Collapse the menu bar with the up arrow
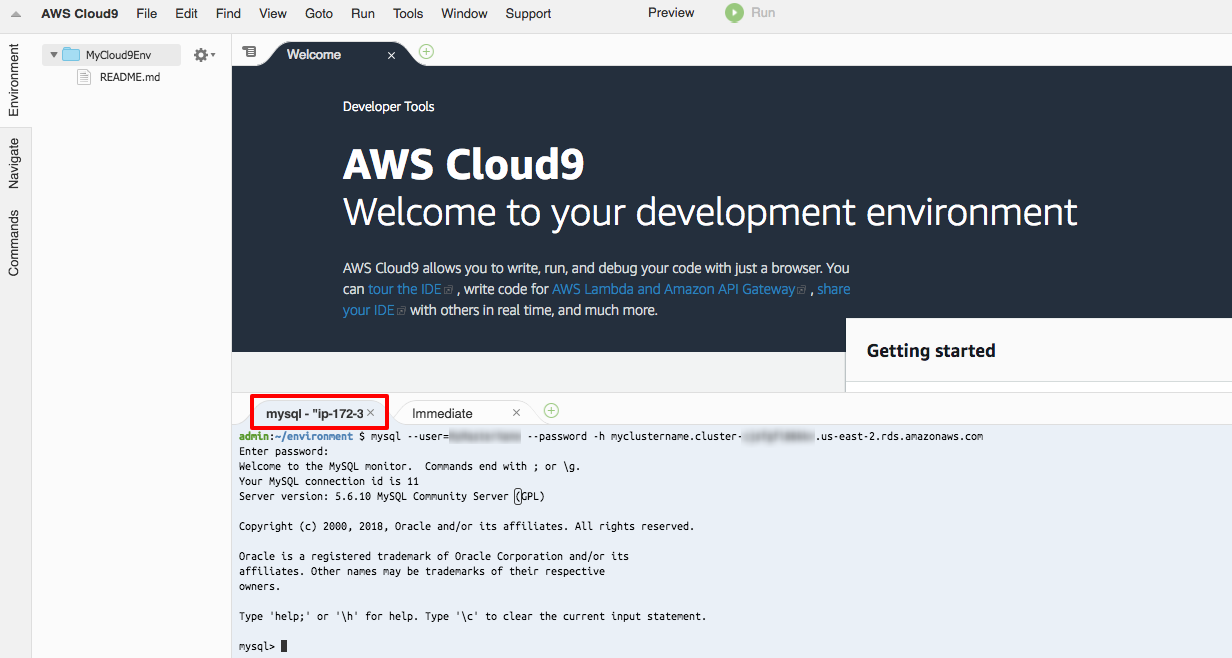The height and width of the screenshot is (658, 1232). [16, 14]
